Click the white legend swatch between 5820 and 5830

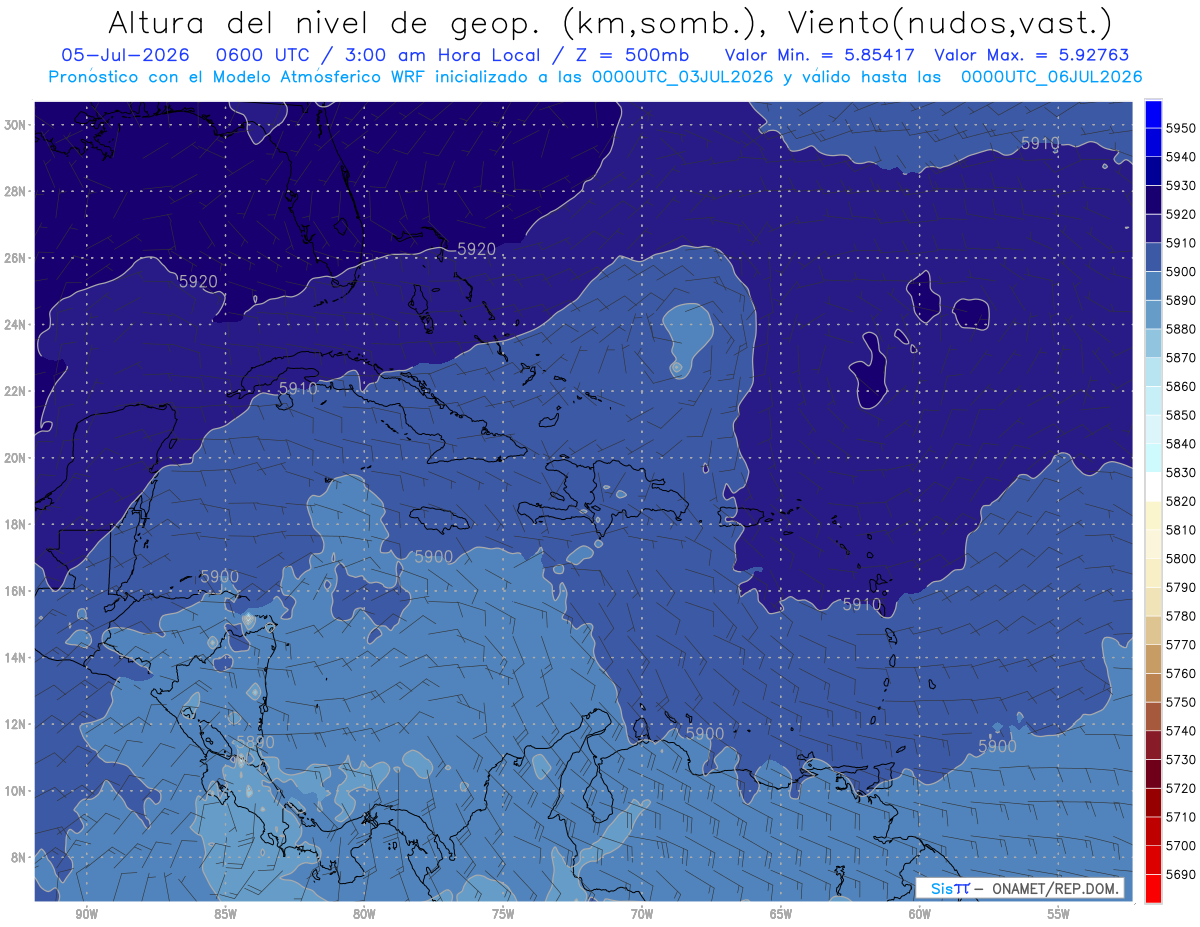click(x=1153, y=486)
